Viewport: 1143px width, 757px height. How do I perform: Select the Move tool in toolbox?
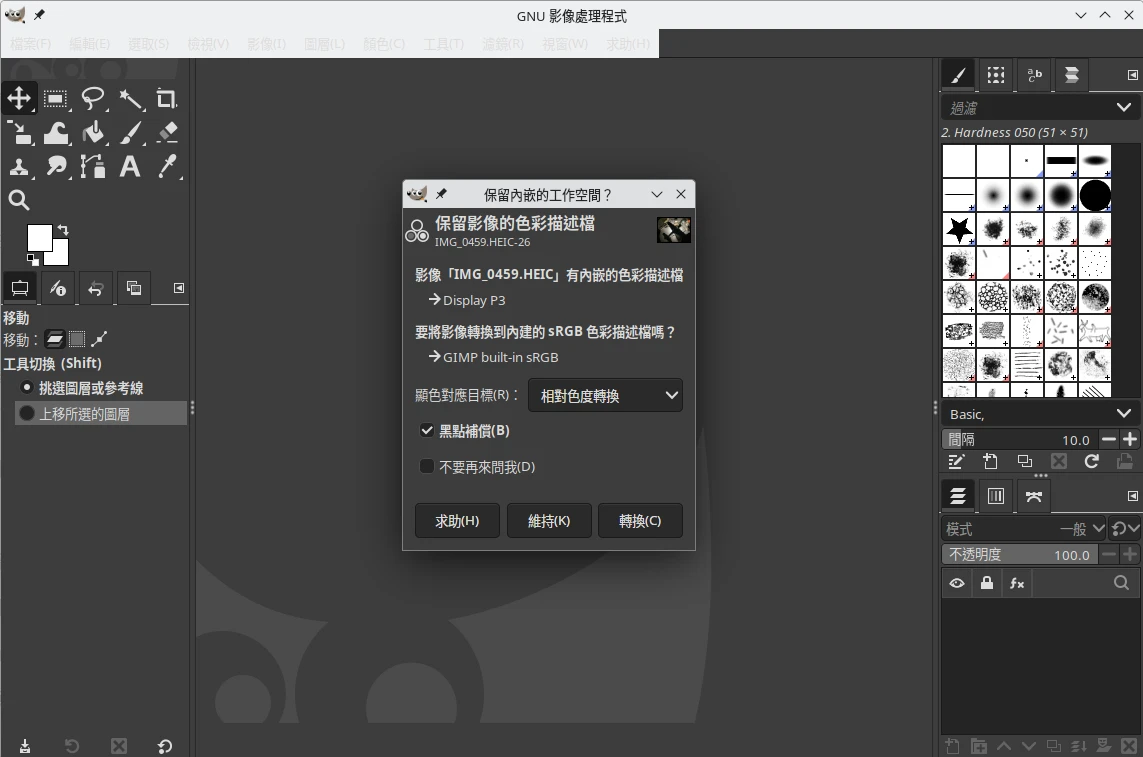coord(19,98)
